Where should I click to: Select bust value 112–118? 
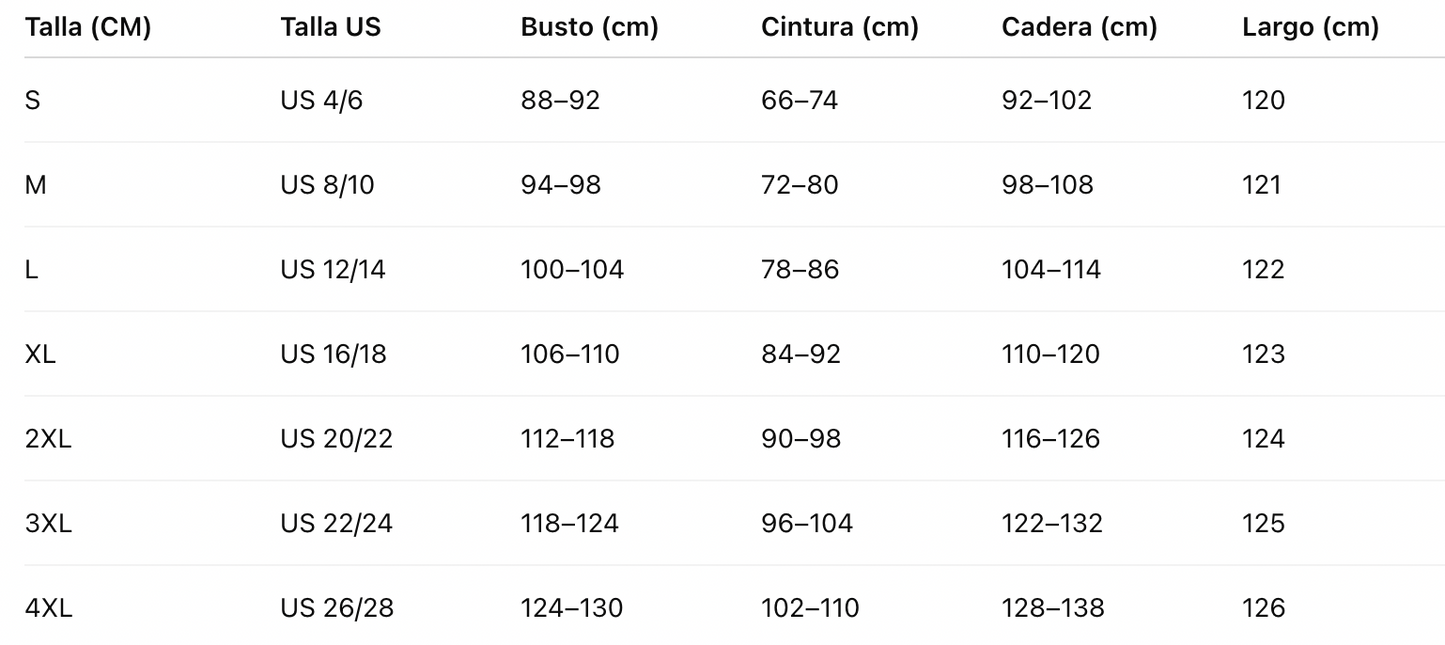tap(568, 439)
